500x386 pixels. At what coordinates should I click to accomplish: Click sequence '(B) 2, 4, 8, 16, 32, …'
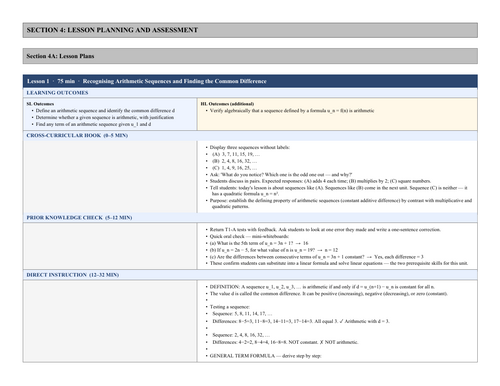click(234, 161)
